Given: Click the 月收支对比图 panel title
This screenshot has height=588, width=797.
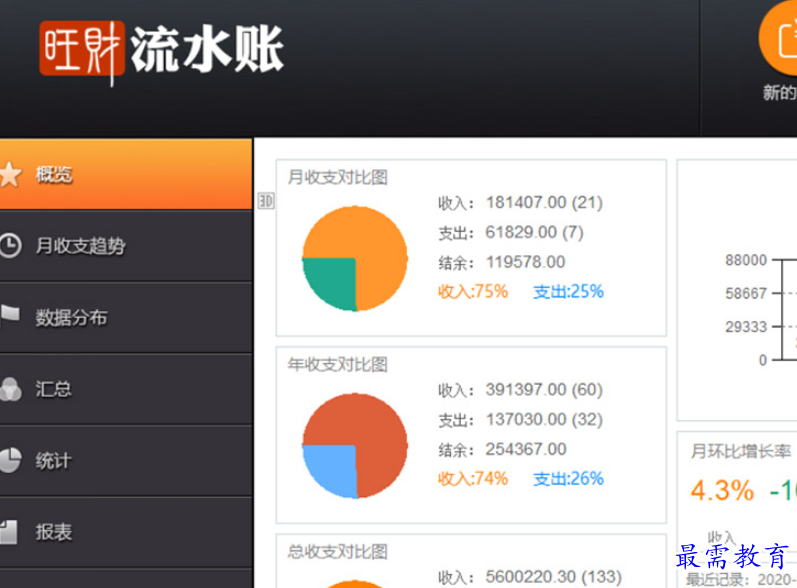Looking at the screenshot, I should 338,177.
